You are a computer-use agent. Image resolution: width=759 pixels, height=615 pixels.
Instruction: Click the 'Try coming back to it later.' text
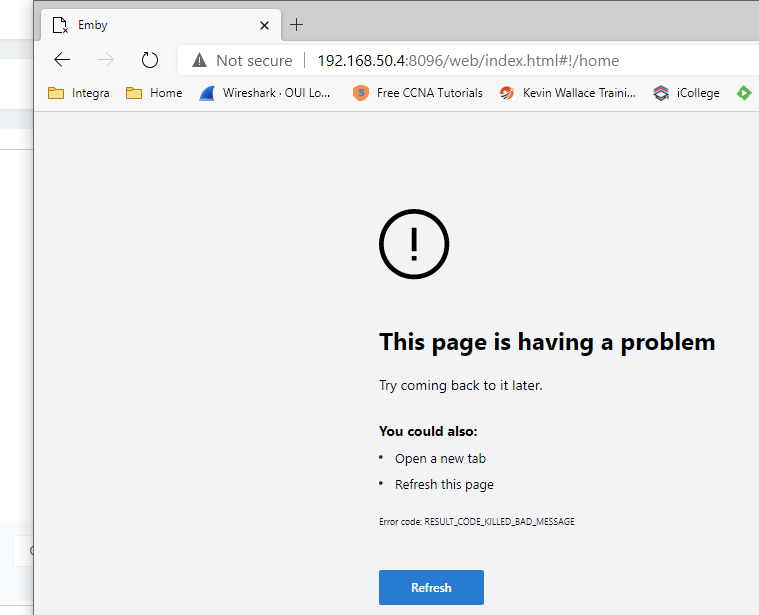(x=461, y=385)
